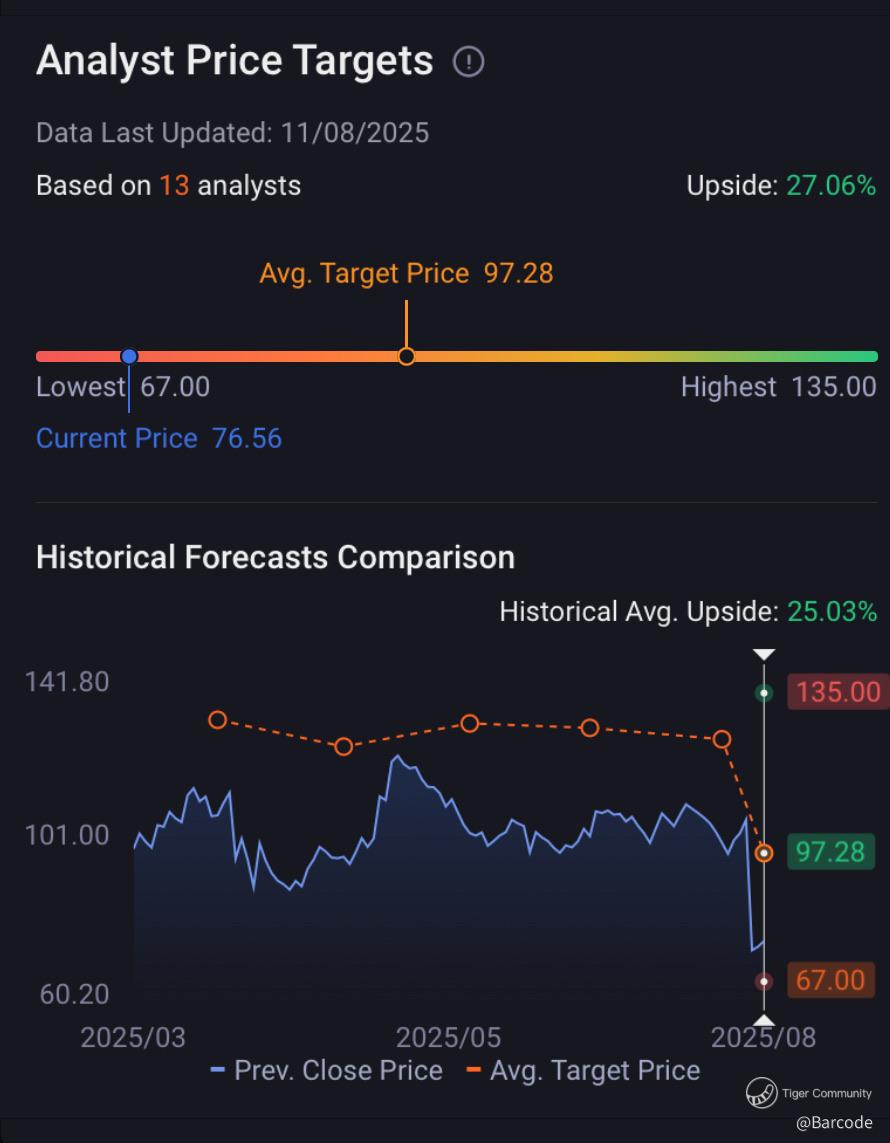
Task: Select the fifth orange target price data point
Action: point(722,739)
